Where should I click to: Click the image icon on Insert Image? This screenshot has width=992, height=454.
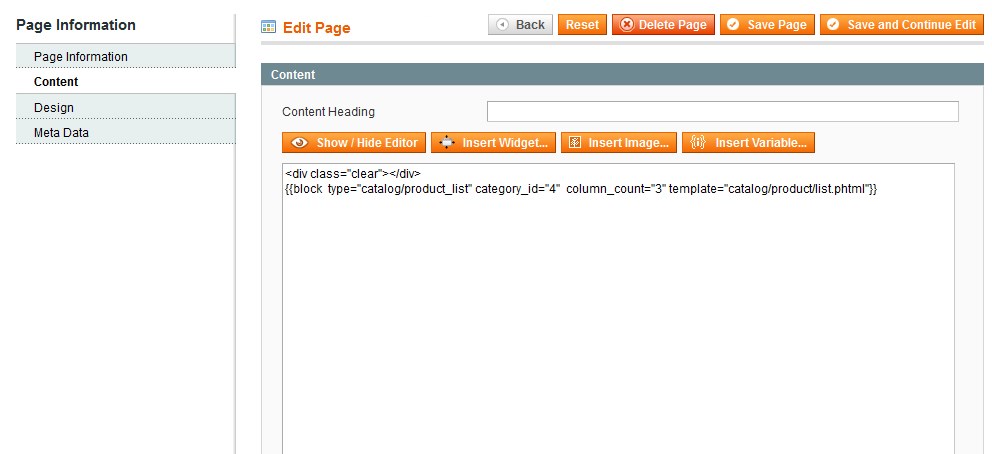point(575,142)
